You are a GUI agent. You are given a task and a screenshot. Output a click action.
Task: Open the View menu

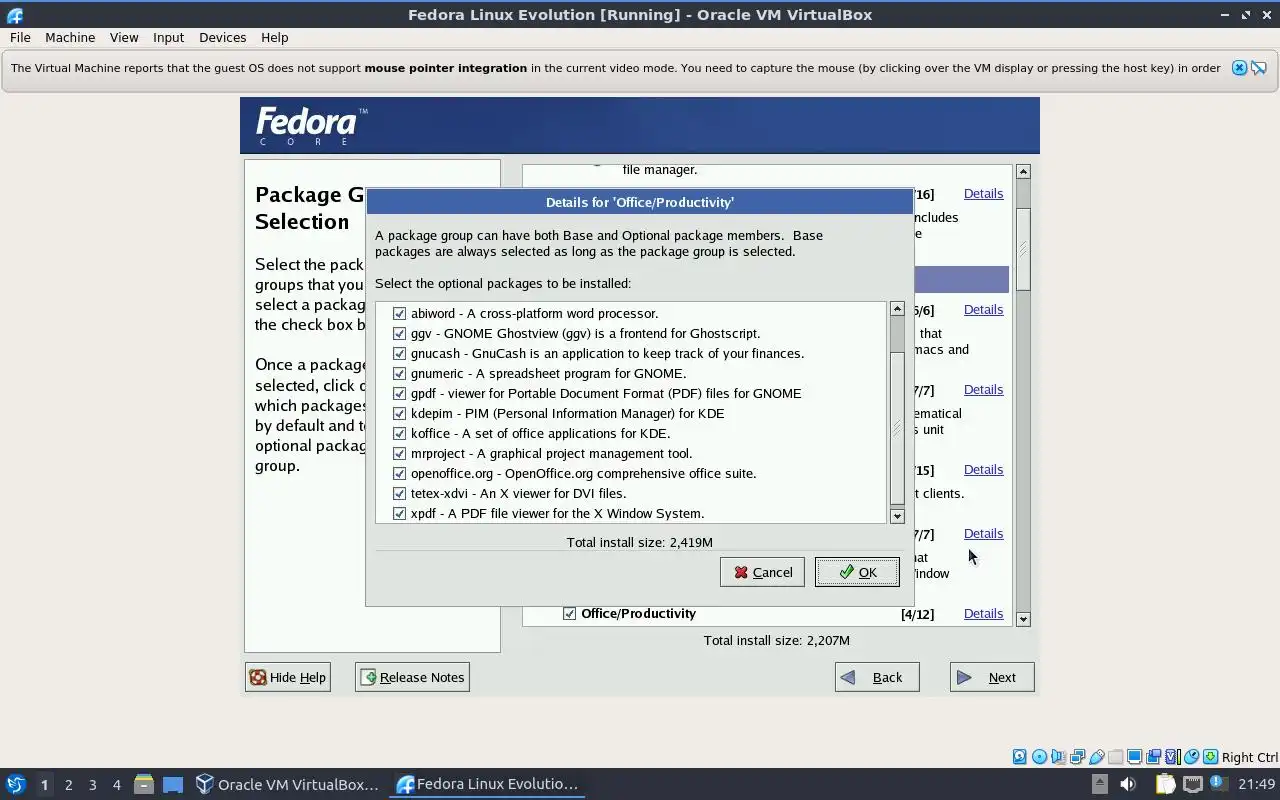click(x=124, y=37)
